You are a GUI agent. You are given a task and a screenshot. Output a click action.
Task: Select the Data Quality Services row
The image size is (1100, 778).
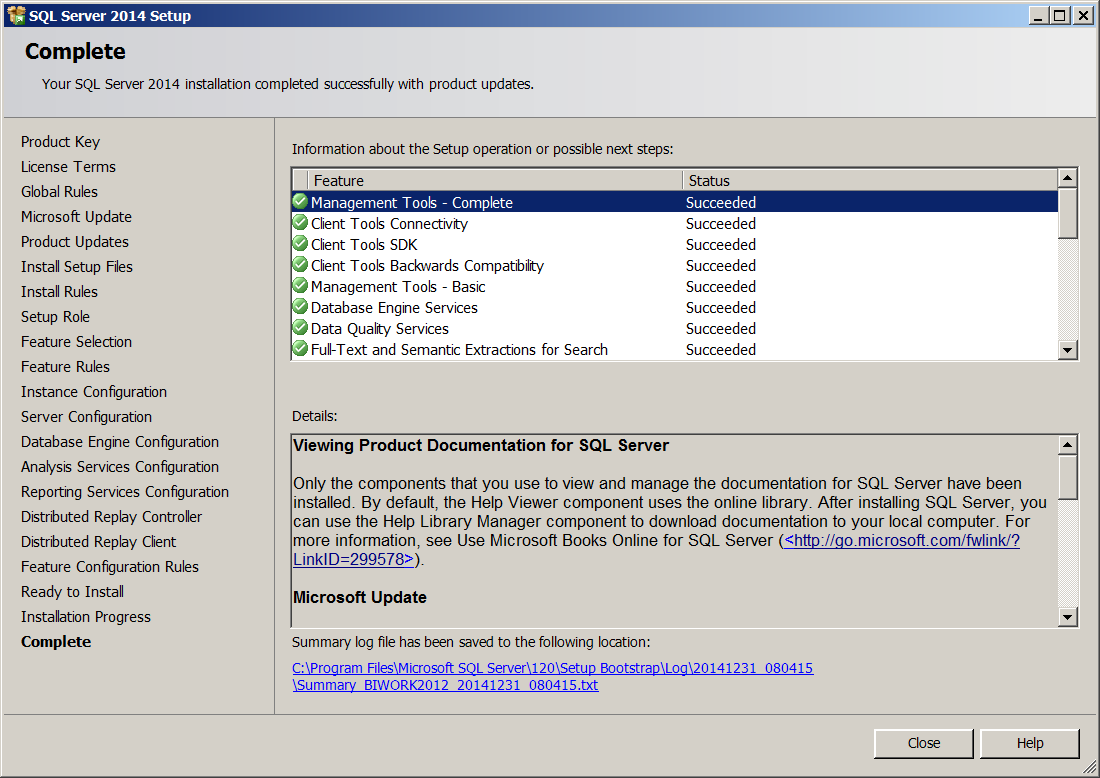tap(675, 328)
